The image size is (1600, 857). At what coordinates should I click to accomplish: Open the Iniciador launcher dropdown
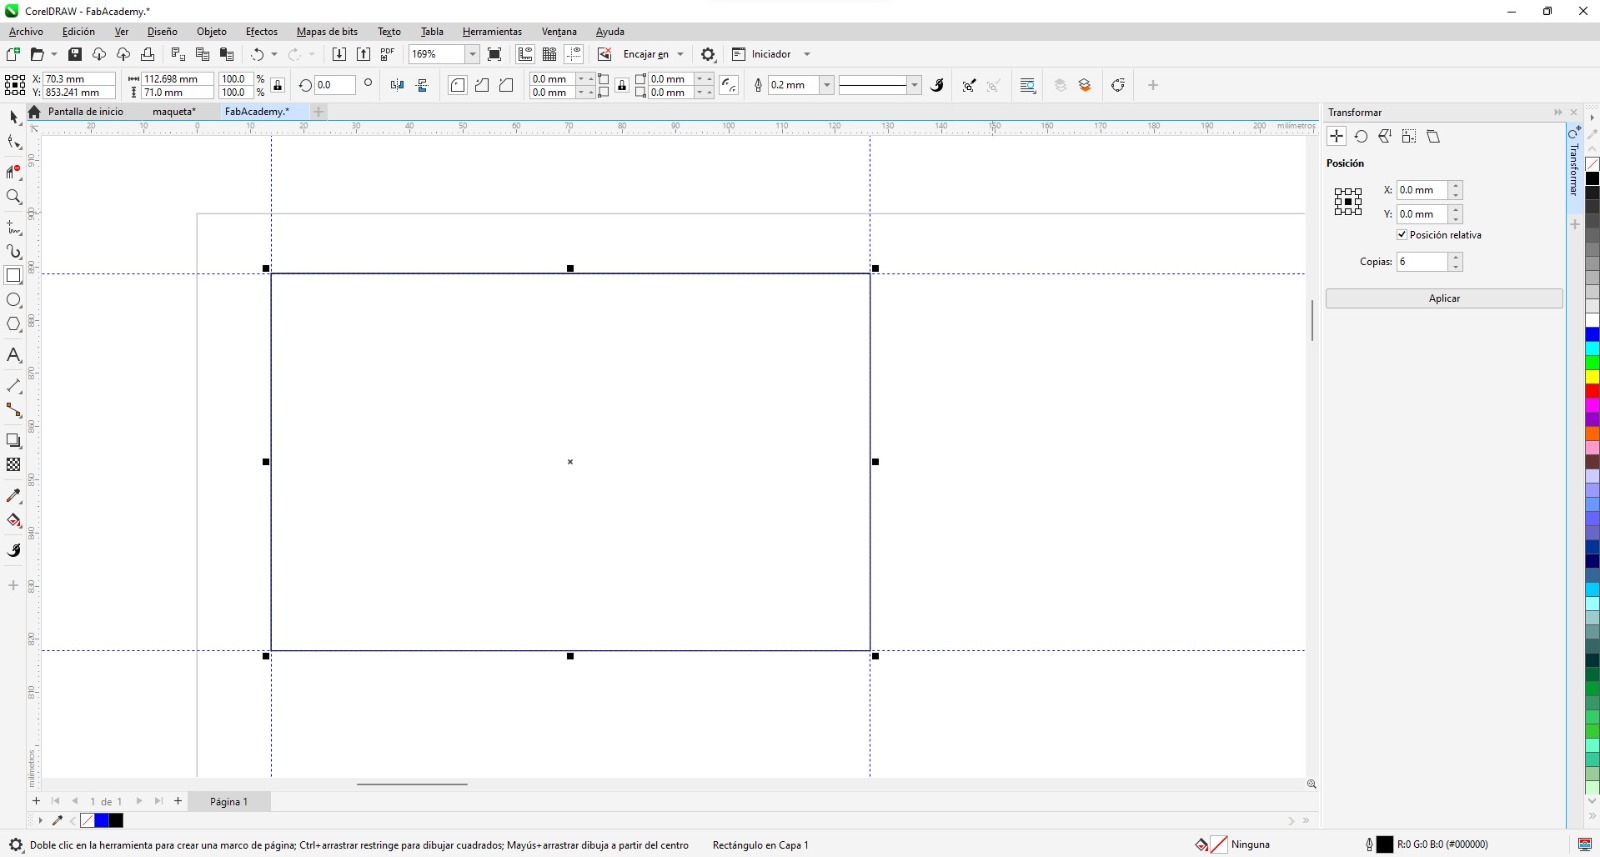(x=807, y=54)
